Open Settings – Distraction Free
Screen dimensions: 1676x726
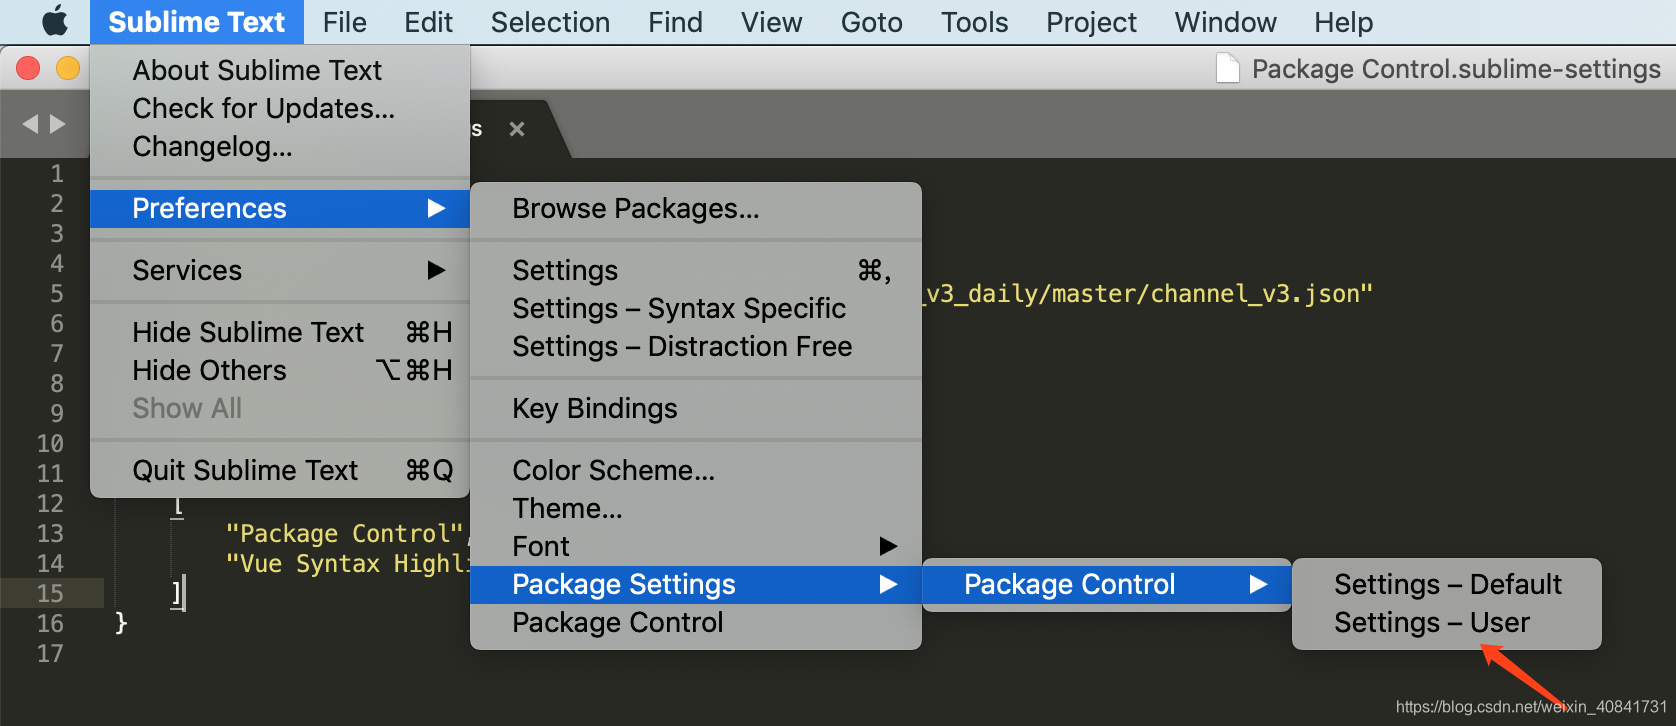pyautogui.click(x=696, y=346)
